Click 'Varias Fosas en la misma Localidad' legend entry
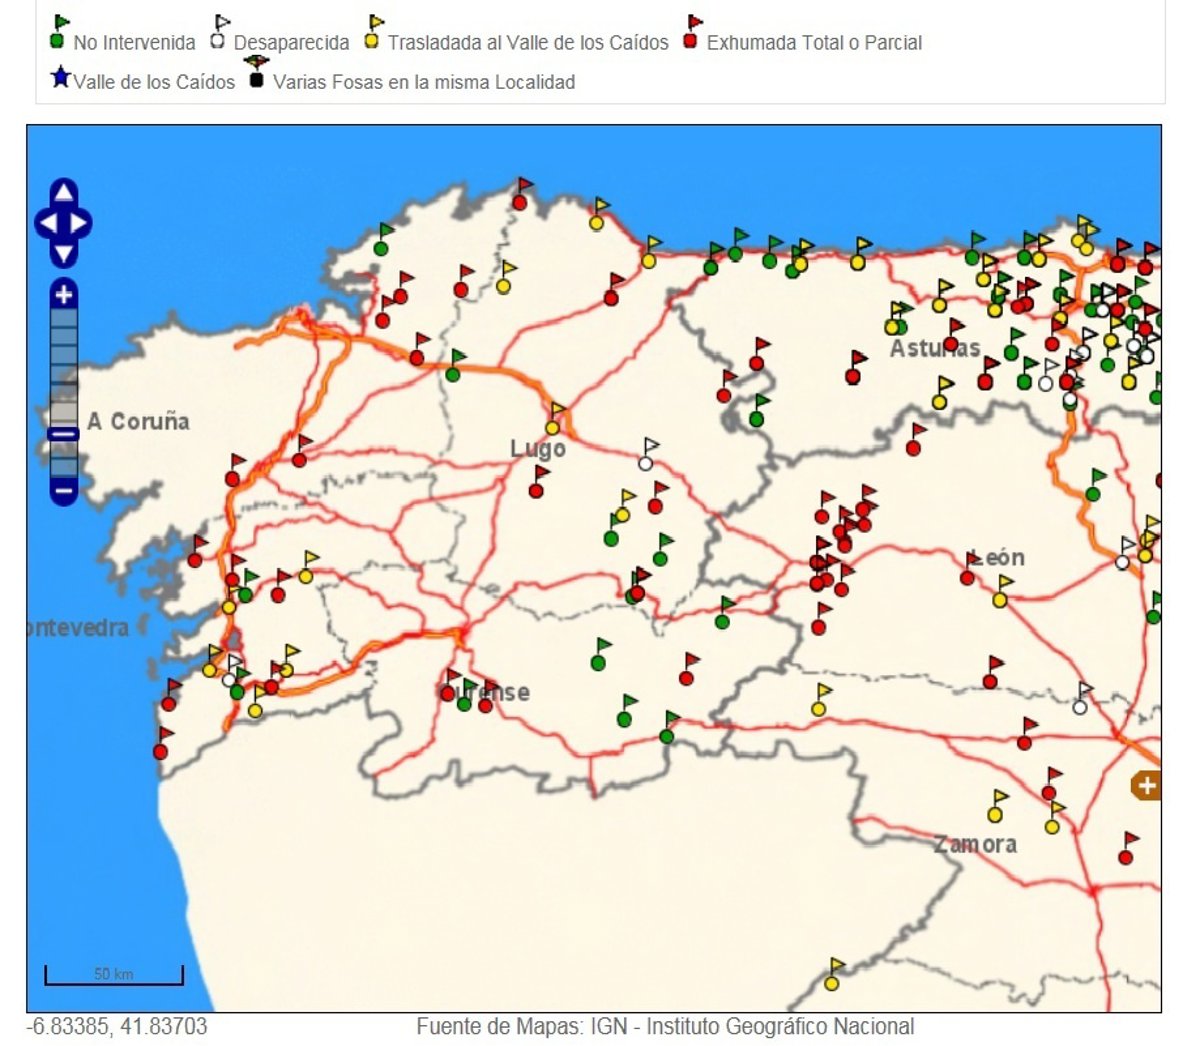The image size is (1200, 1046). (x=423, y=82)
